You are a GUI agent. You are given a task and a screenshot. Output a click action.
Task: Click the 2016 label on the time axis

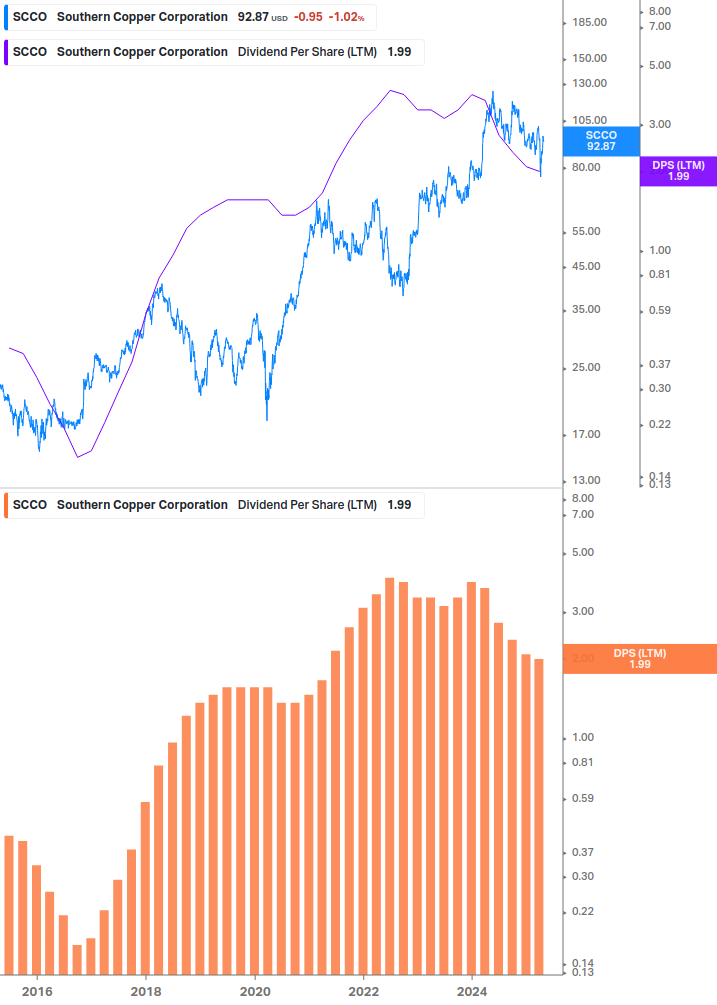click(x=37, y=992)
